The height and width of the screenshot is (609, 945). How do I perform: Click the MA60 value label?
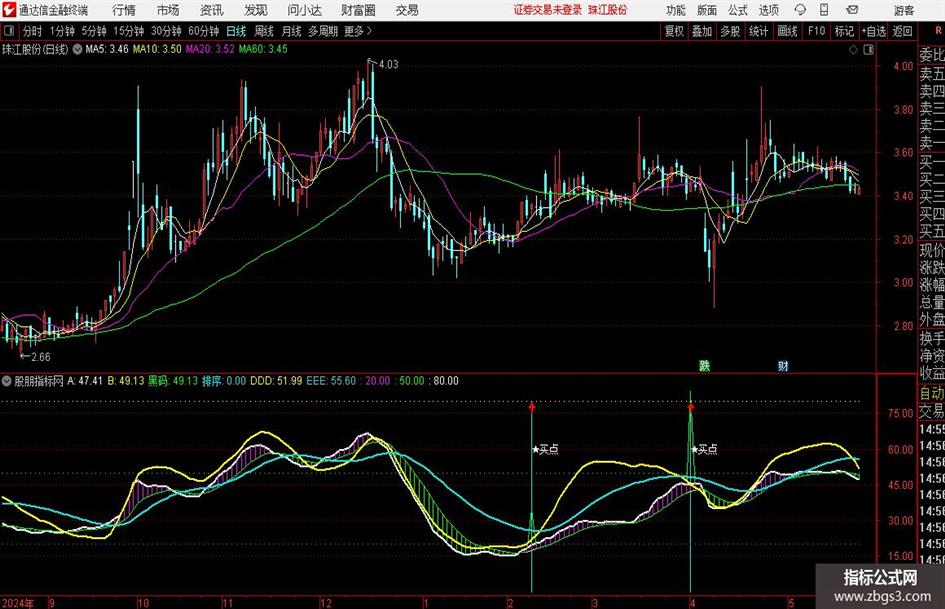[263, 49]
